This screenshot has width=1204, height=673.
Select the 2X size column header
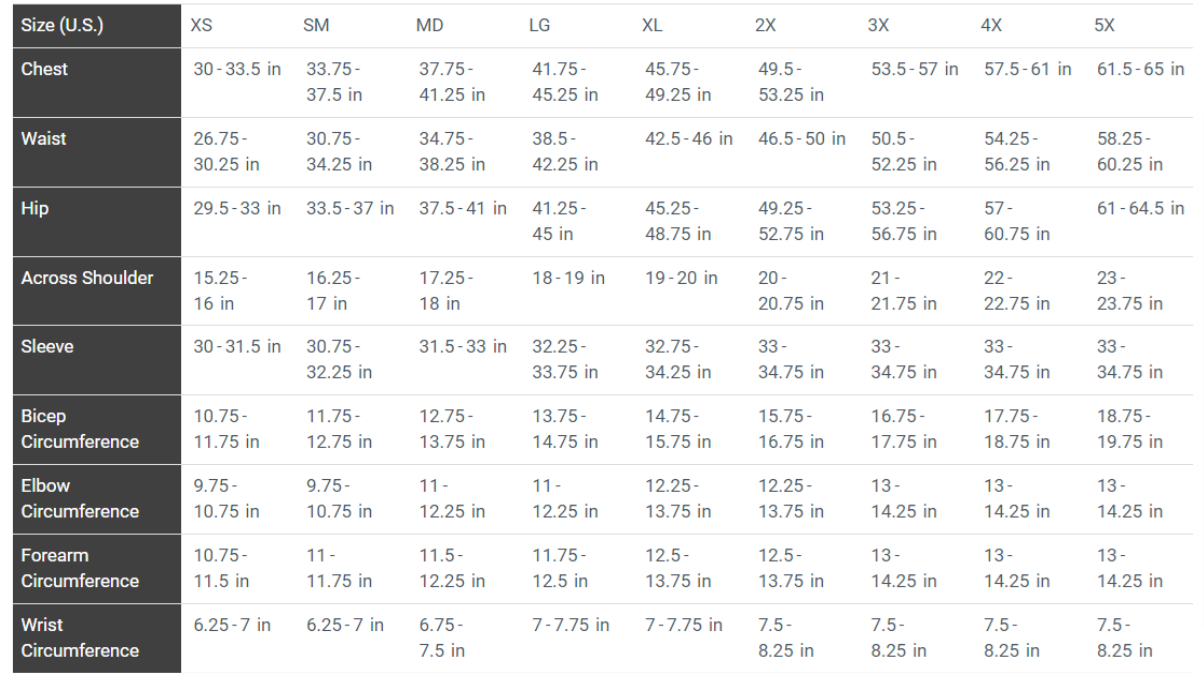pos(765,25)
